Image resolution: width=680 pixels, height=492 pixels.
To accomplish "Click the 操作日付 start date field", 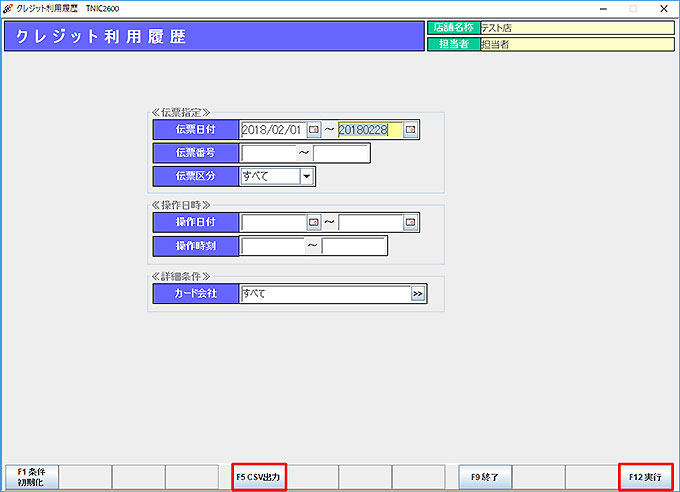I will pos(274,222).
